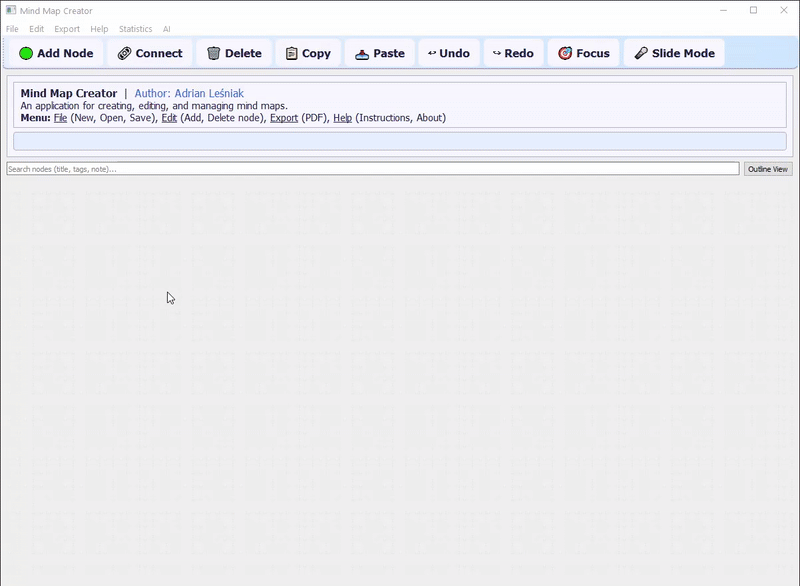The image size is (800, 586).
Task: Click the Redo arrow icon
Action: [x=499, y=52]
